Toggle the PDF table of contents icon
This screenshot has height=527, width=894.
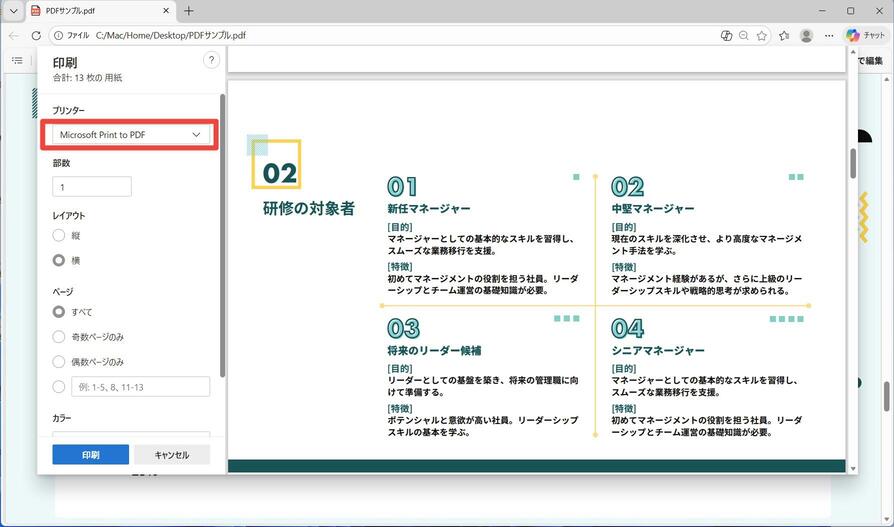[18, 60]
